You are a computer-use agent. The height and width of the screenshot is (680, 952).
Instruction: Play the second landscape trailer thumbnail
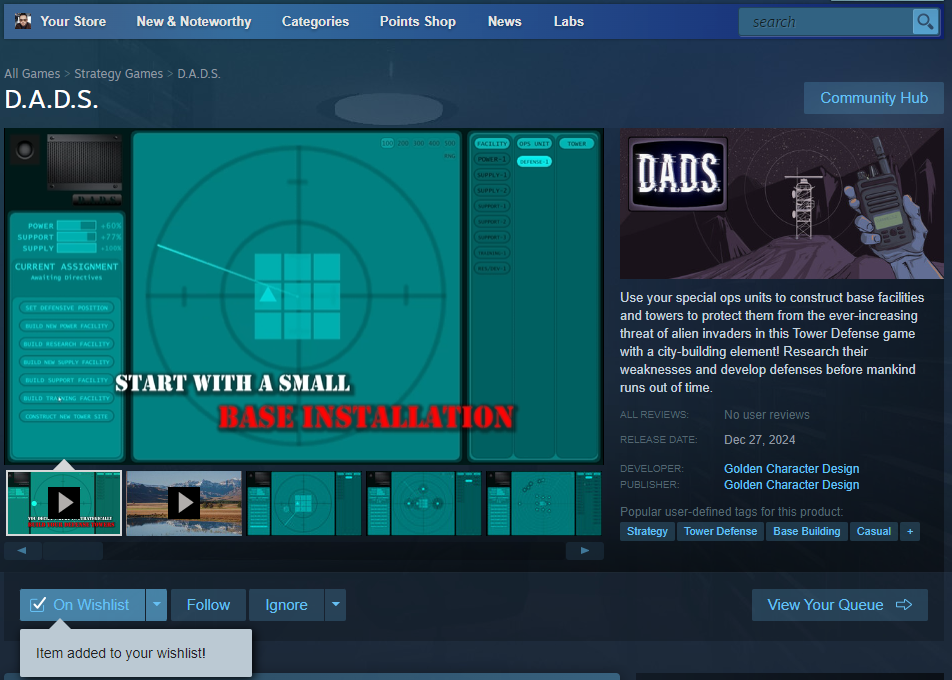click(184, 503)
